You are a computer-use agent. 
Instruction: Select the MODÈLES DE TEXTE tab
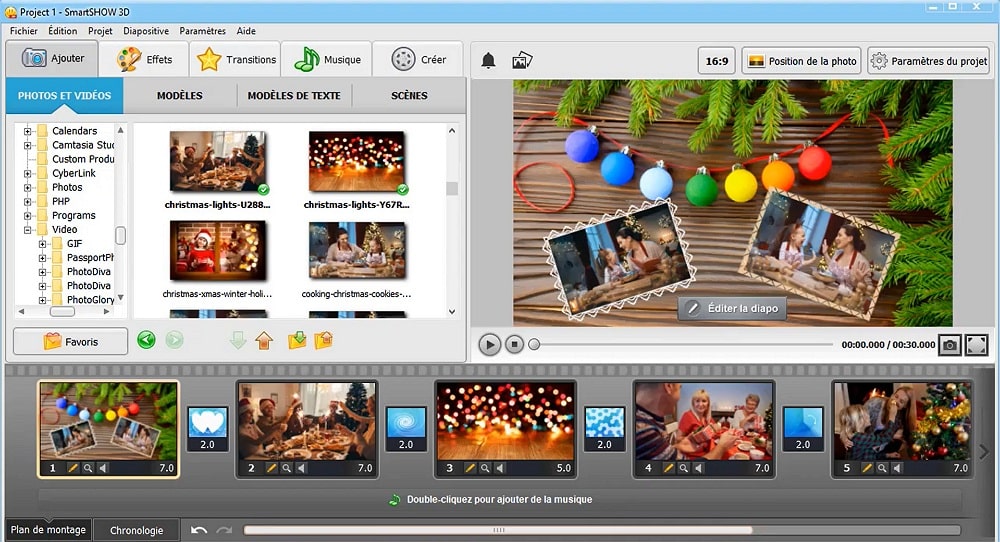(294, 96)
